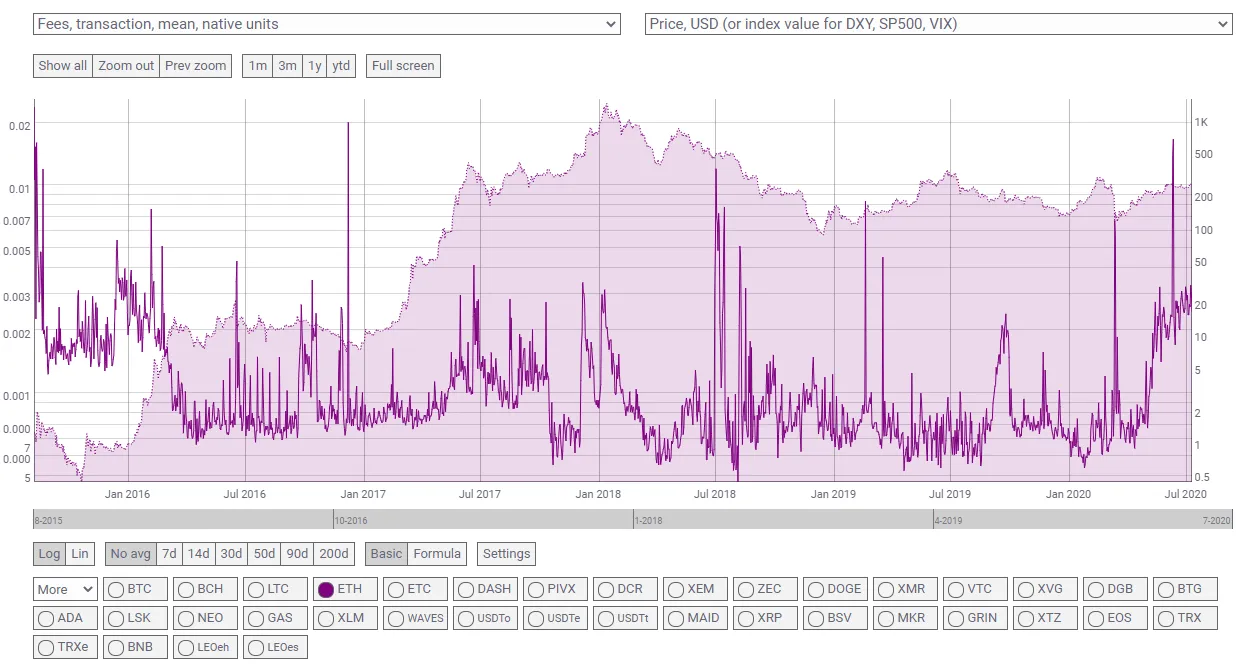Toggle the USDTe coin checkbox

(555, 618)
